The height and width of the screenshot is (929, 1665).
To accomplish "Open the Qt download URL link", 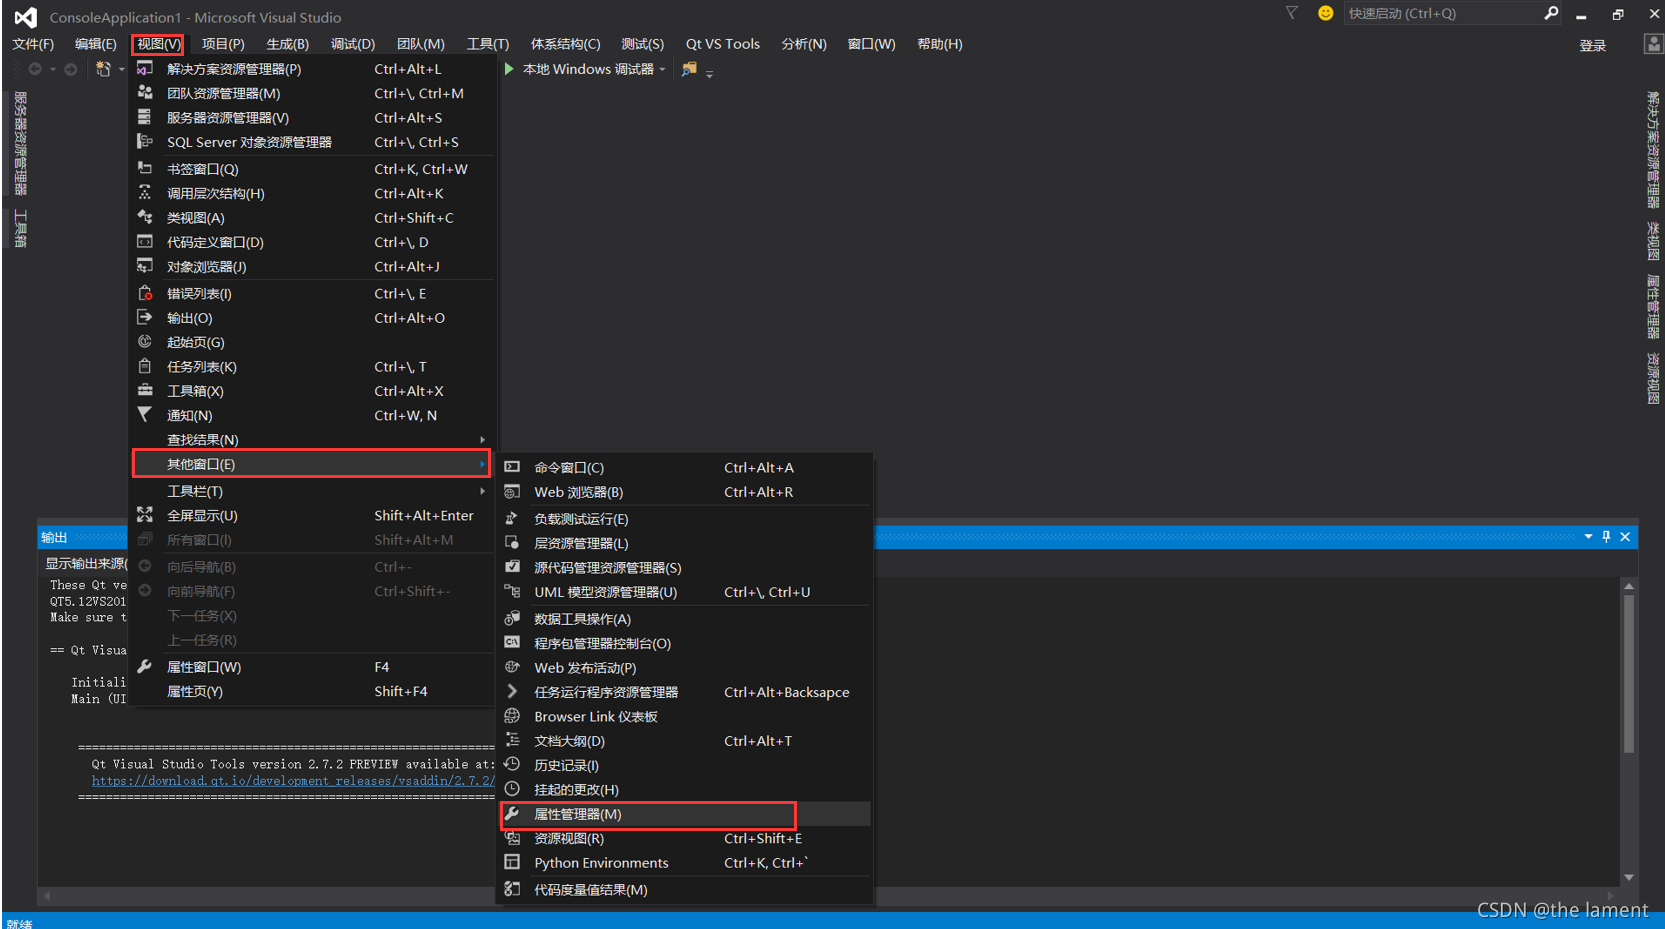I will 293,781.
